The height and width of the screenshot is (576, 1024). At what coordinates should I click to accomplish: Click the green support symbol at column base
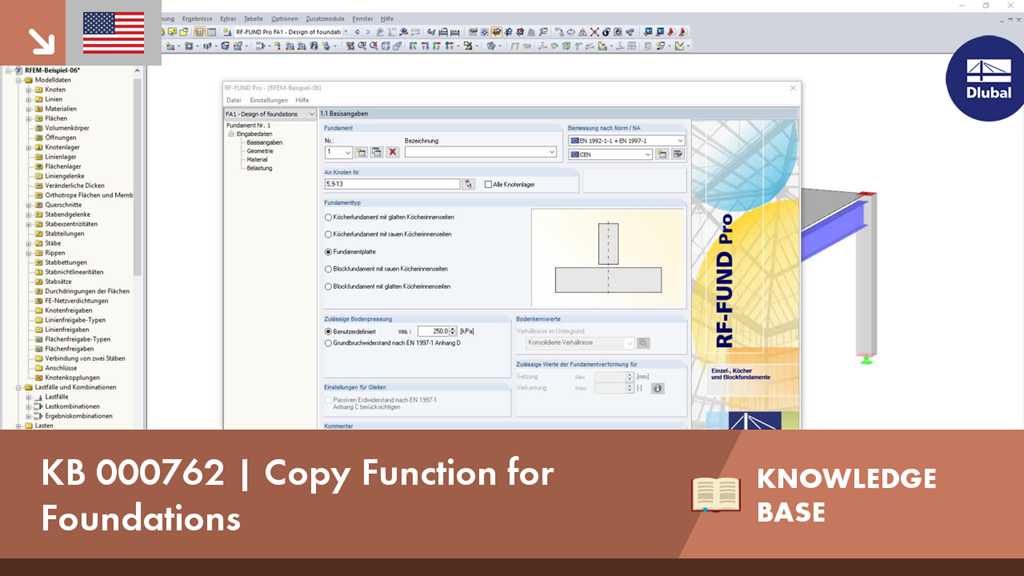867,360
